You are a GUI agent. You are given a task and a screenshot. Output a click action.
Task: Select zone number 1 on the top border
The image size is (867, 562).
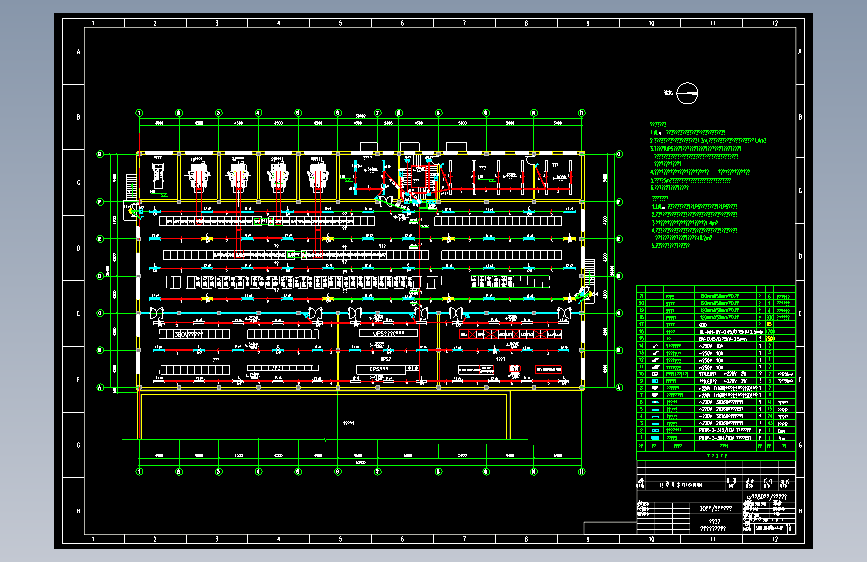pyautogui.click(x=93, y=23)
